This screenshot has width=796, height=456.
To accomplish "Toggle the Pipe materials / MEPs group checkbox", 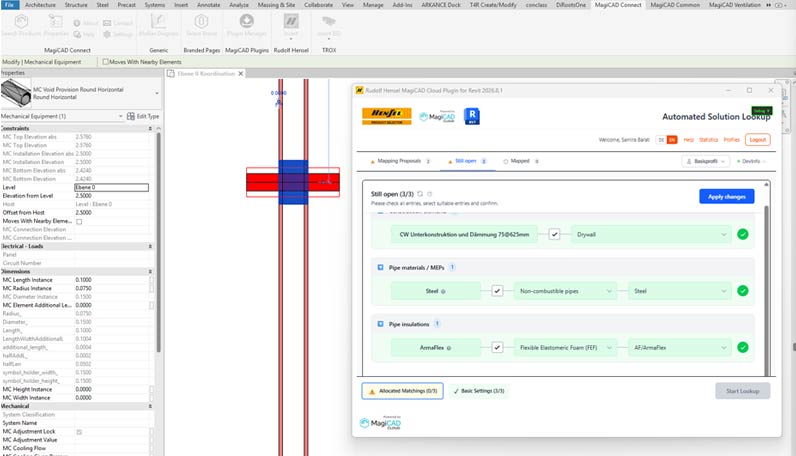I will click(x=380, y=267).
